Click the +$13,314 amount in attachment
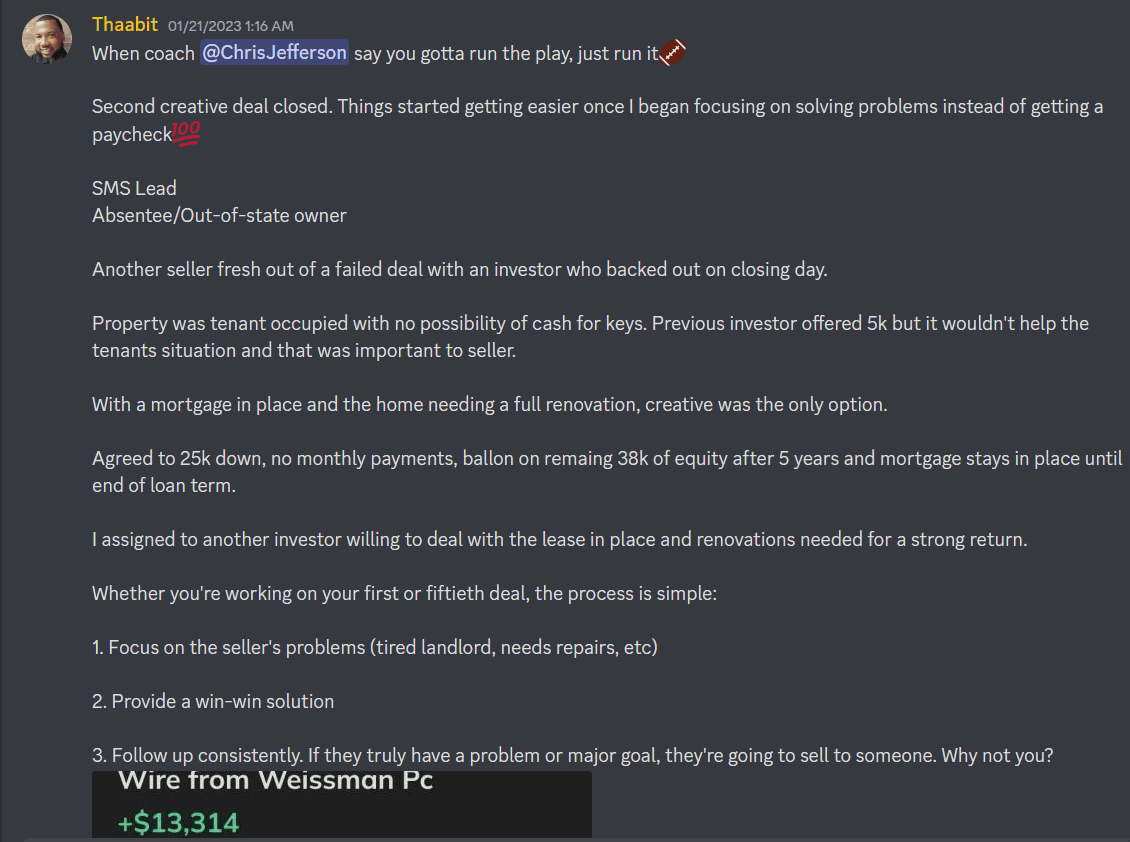The height and width of the screenshot is (842, 1130). point(178,823)
